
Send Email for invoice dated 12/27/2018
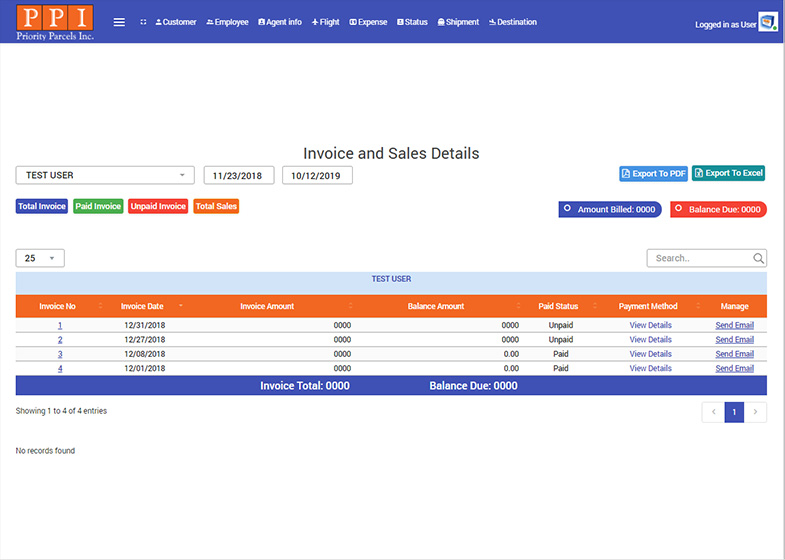[x=734, y=340]
